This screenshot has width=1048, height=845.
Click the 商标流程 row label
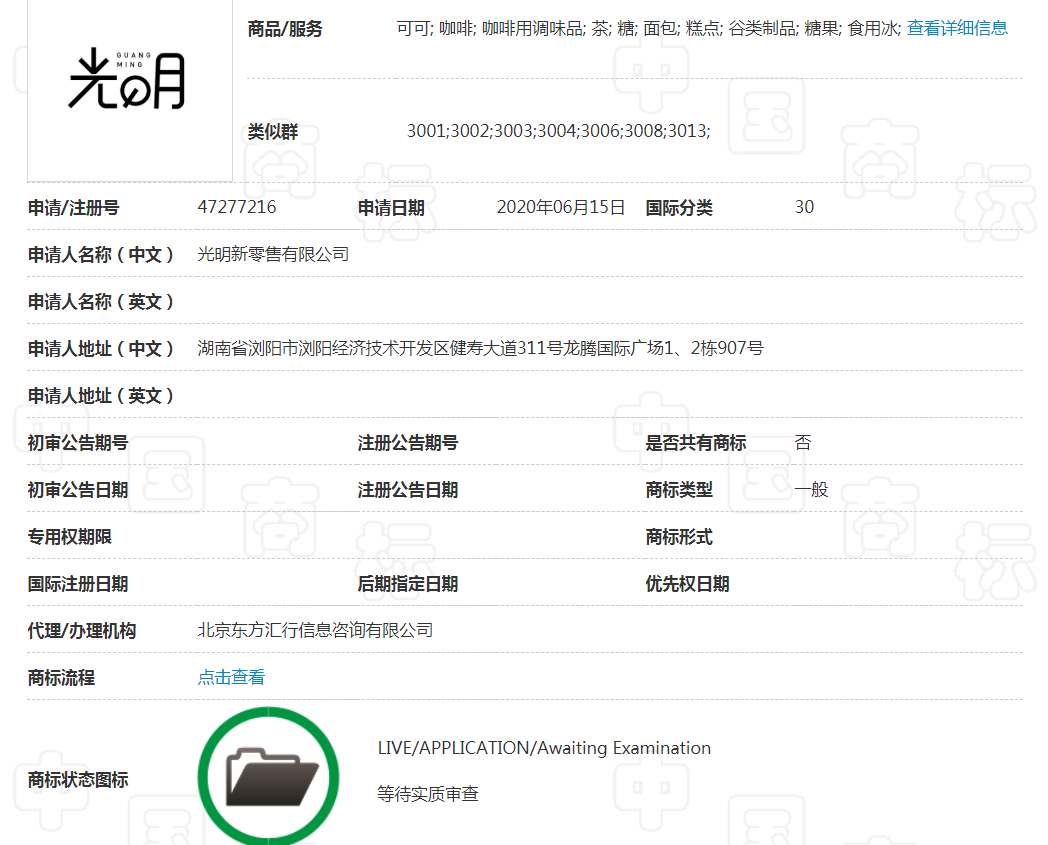pyautogui.click(x=61, y=677)
